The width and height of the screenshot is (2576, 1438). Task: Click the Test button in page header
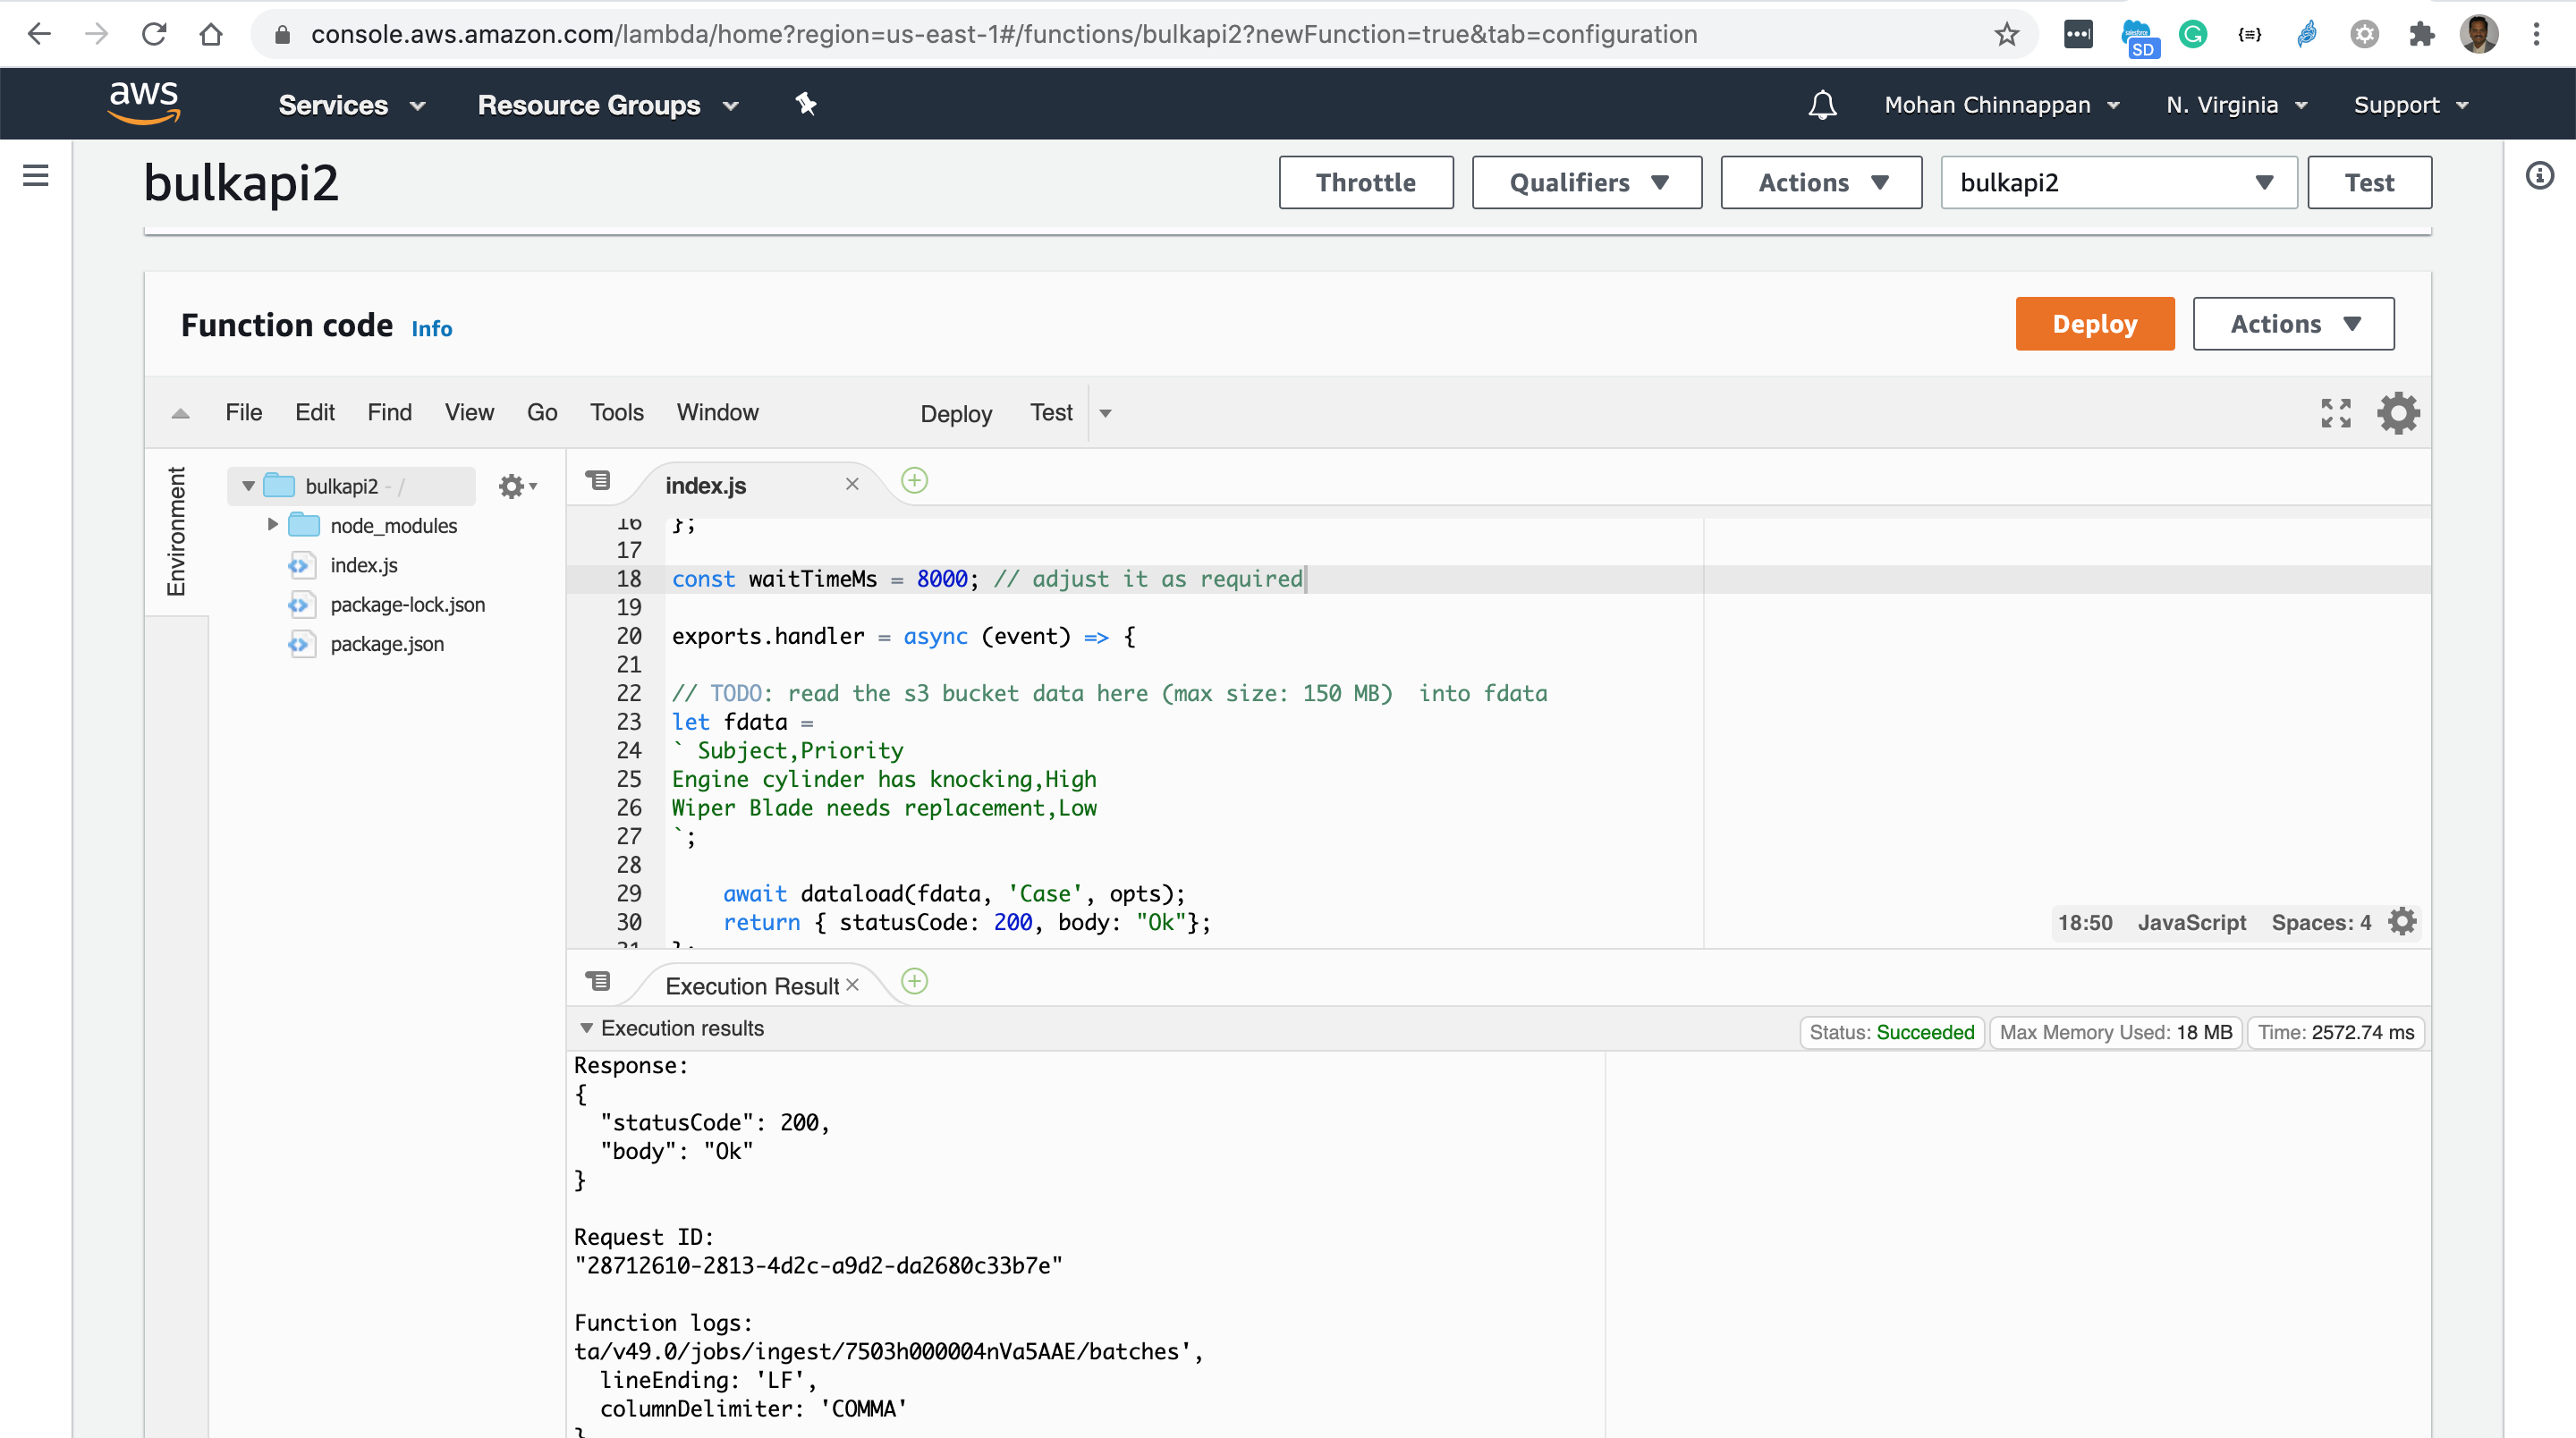(x=2369, y=182)
